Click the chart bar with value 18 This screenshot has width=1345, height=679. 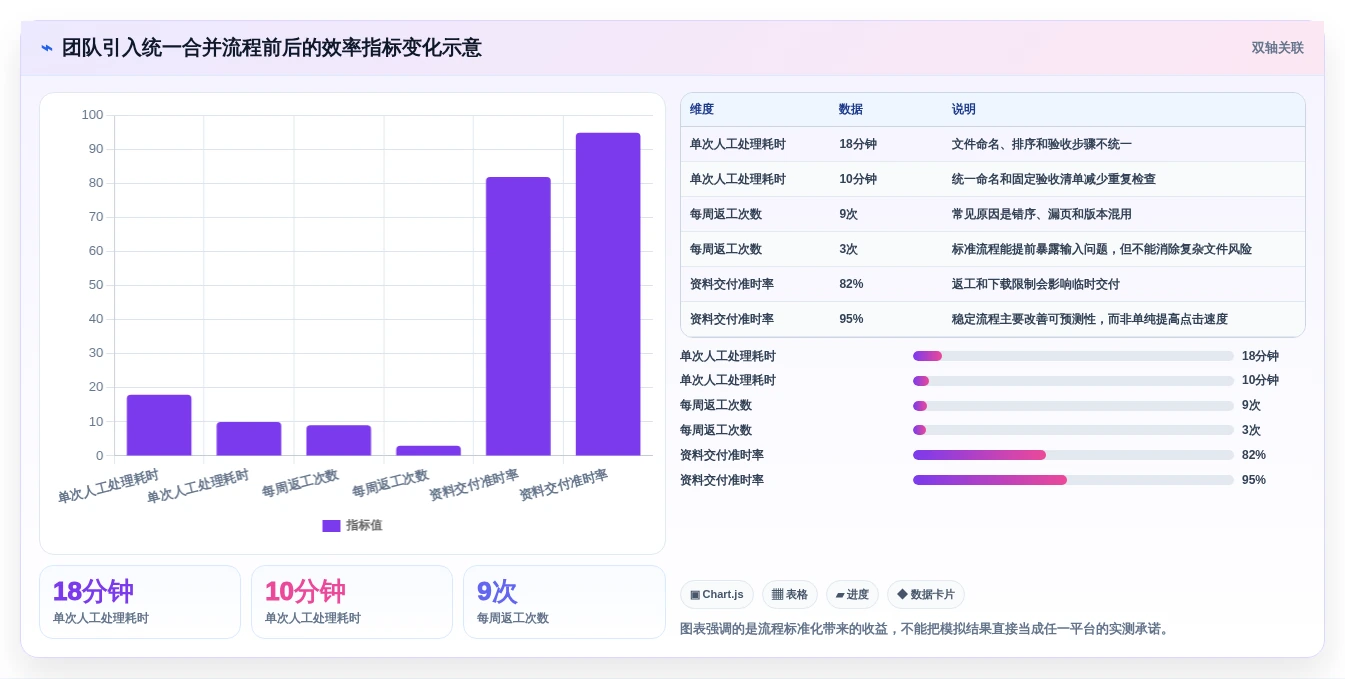click(159, 425)
